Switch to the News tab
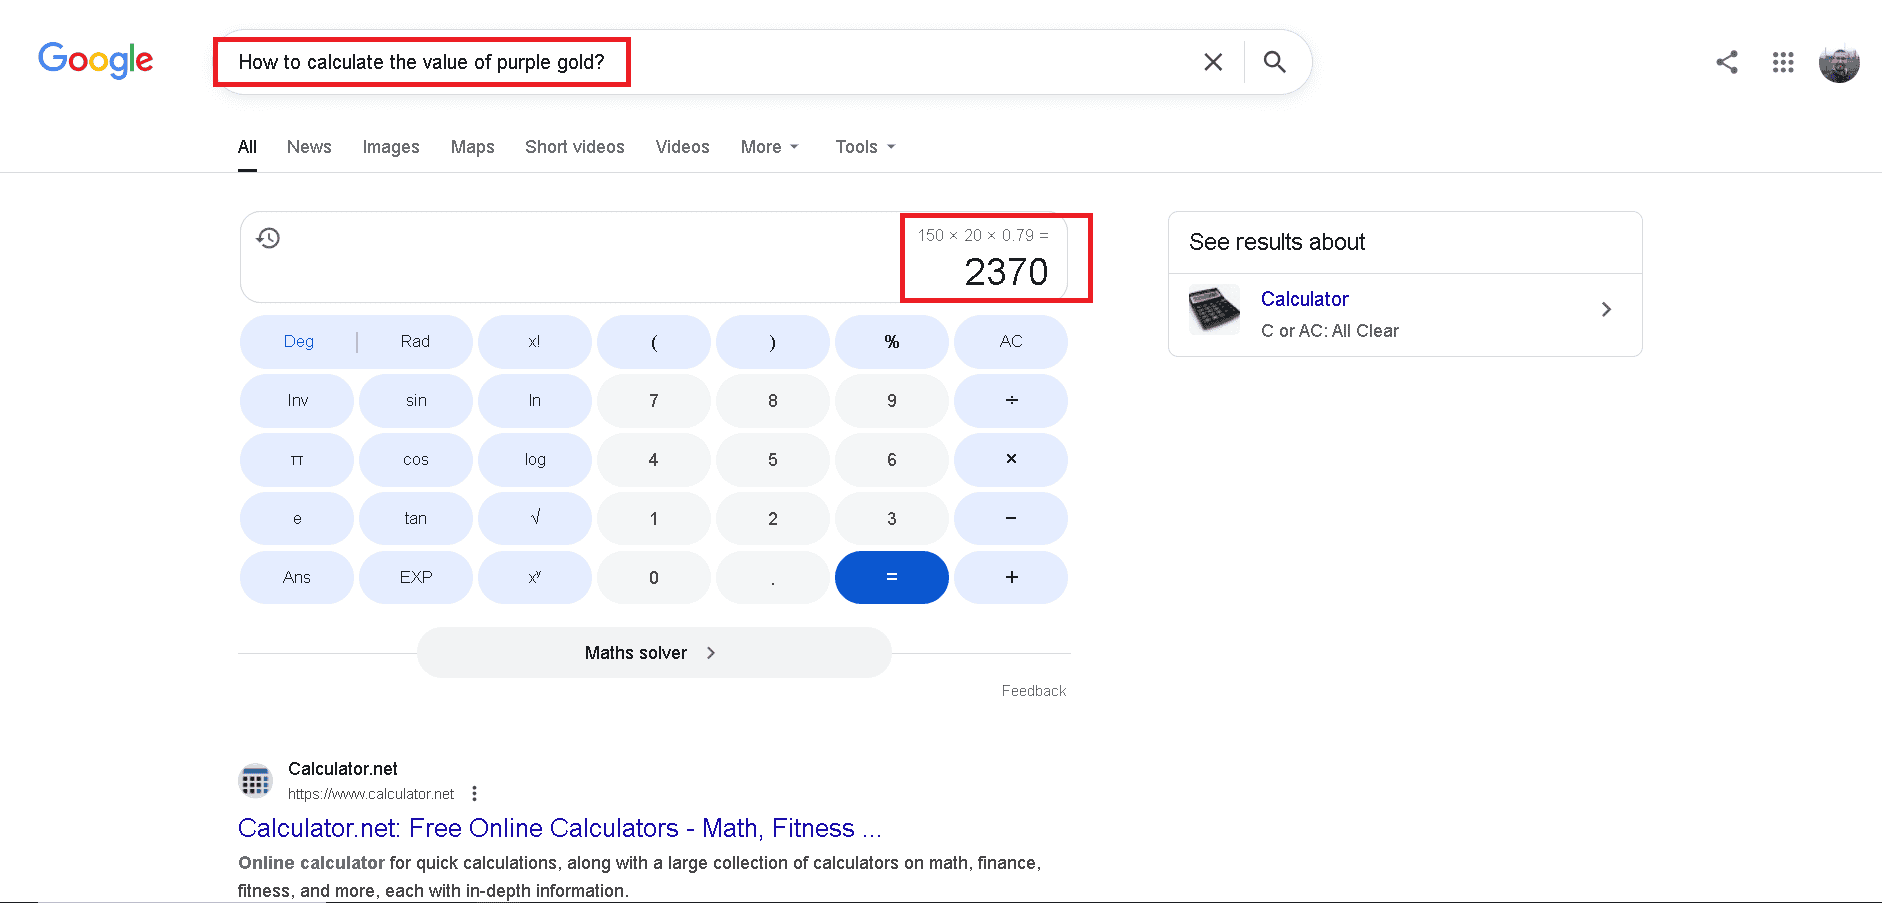1882x903 pixels. point(308,147)
